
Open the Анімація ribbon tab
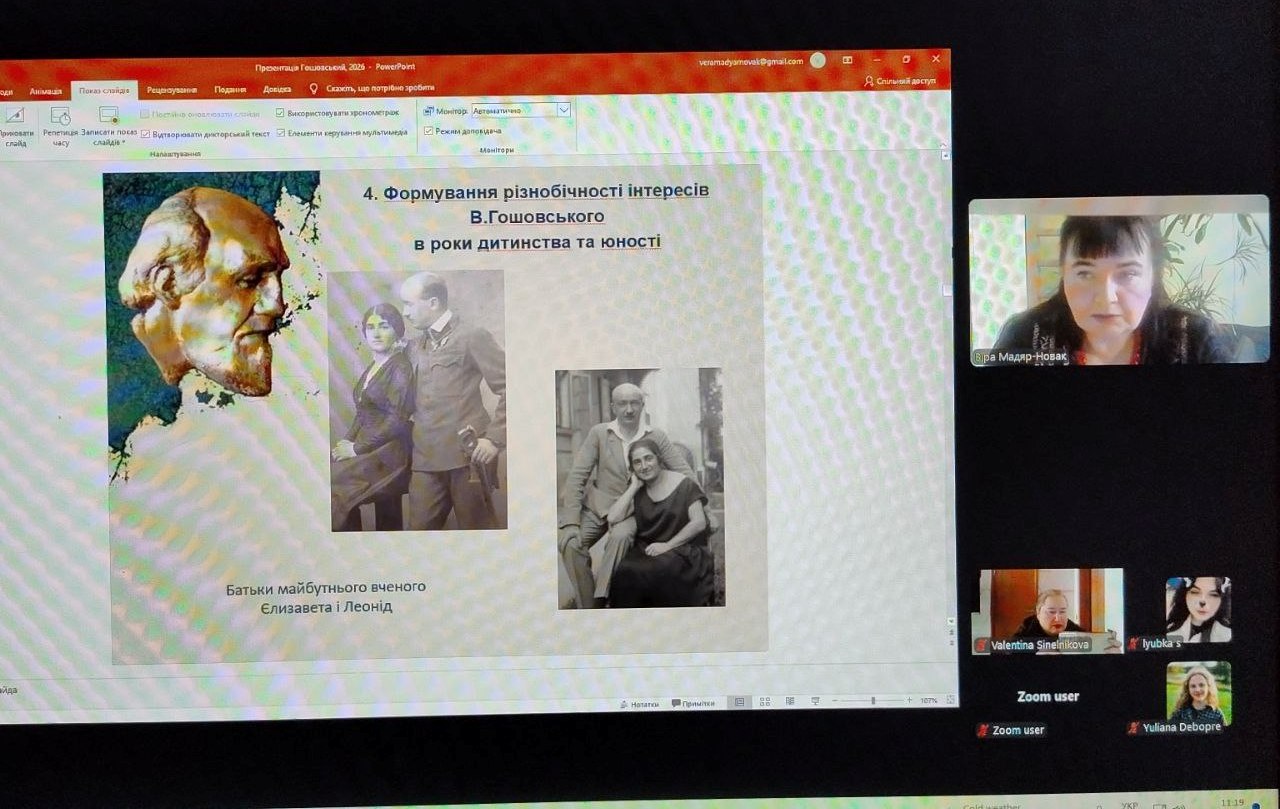click(x=45, y=91)
